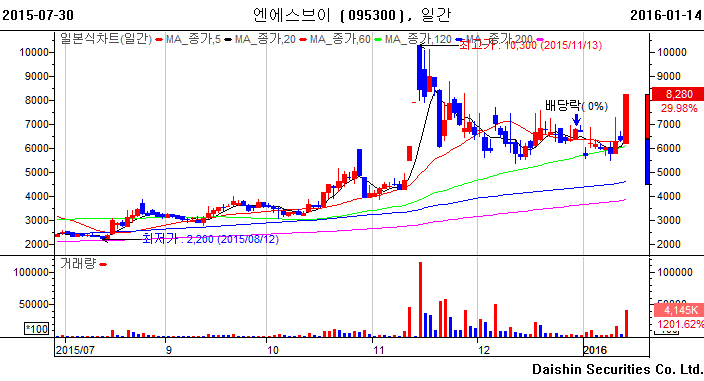Click the 배당락( 0%) label
This screenshot has height=381, width=704.
[x=576, y=106]
